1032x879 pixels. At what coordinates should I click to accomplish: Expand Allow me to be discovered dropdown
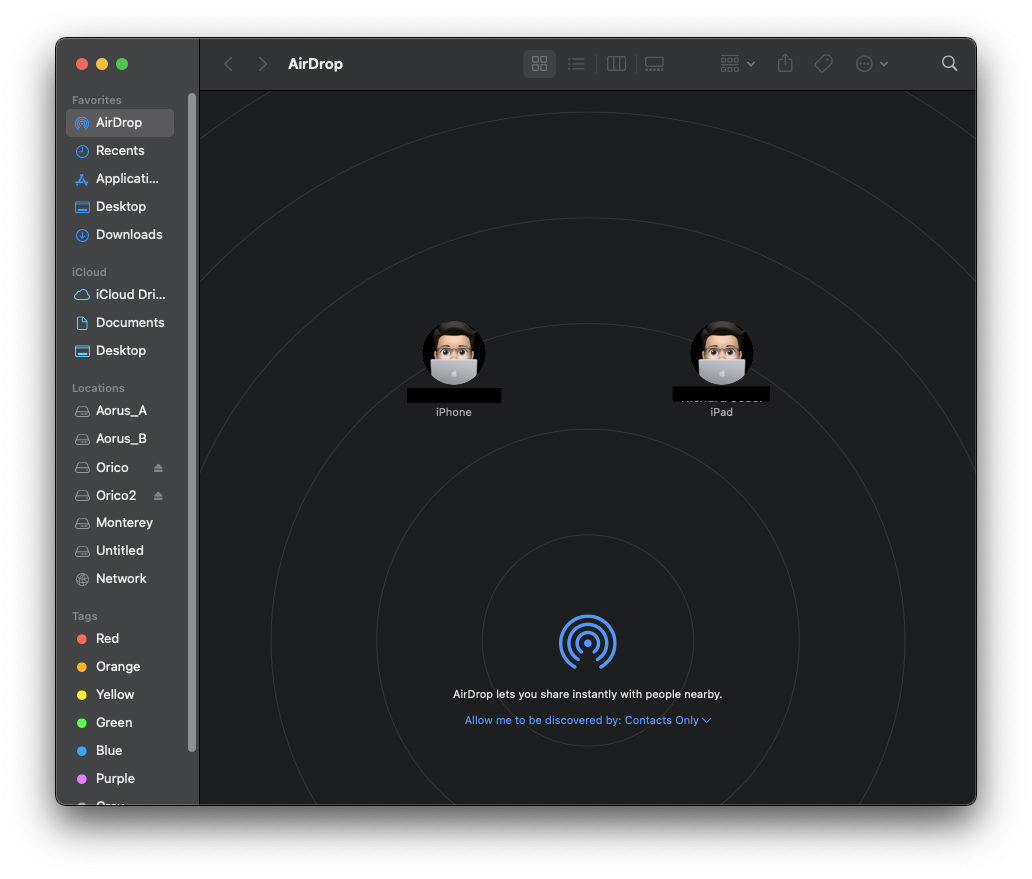pos(588,720)
